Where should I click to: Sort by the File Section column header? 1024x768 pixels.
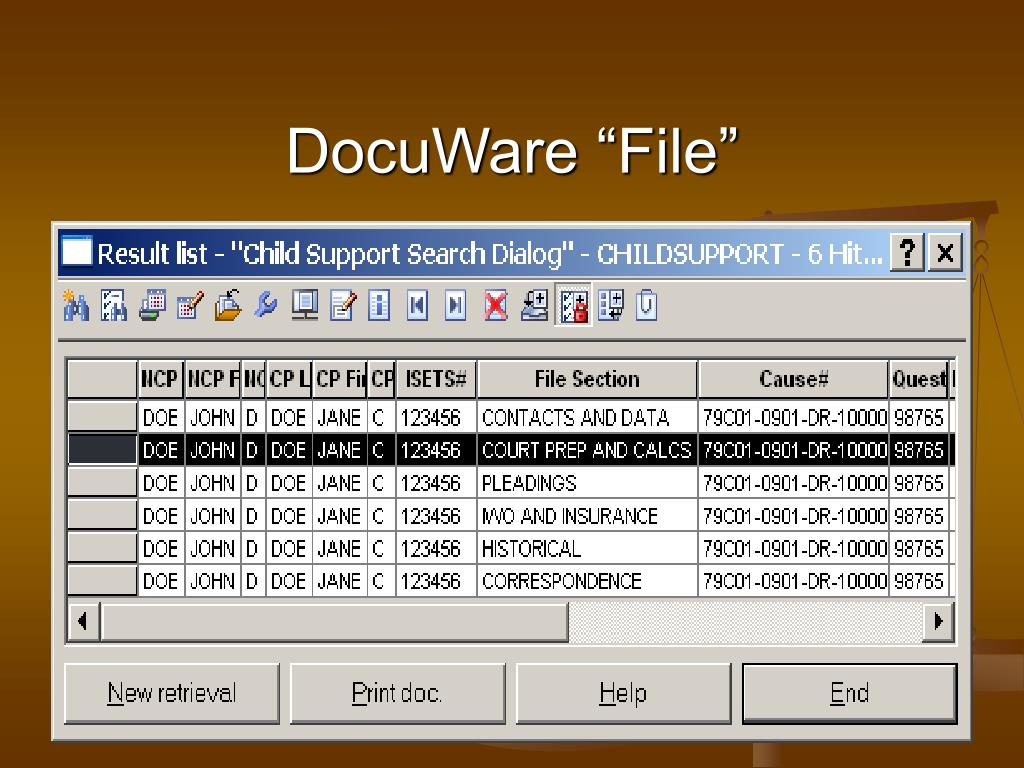[x=587, y=379]
